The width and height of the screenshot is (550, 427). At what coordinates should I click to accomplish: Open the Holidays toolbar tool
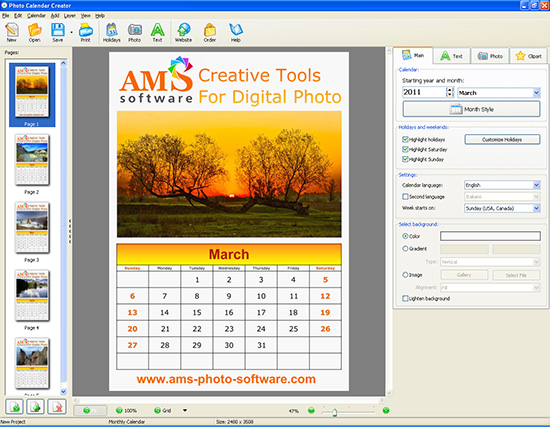(x=112, y=32)
